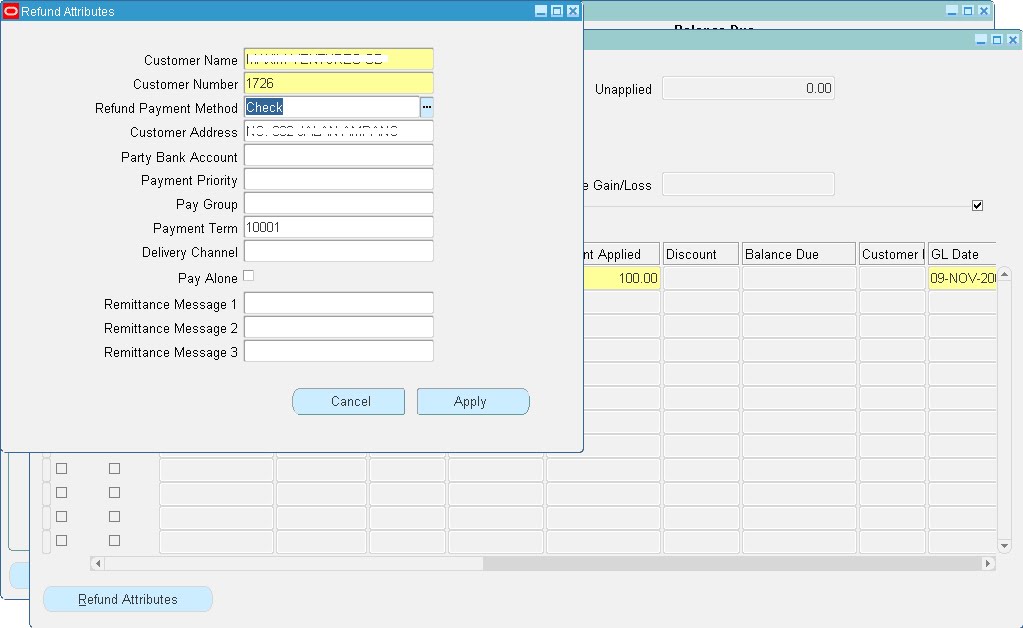The width and height of the screenshot is (1023, 628).
Task: Select the GL Date cell showing 09-NOV-20
Action: tap(962, 278)
